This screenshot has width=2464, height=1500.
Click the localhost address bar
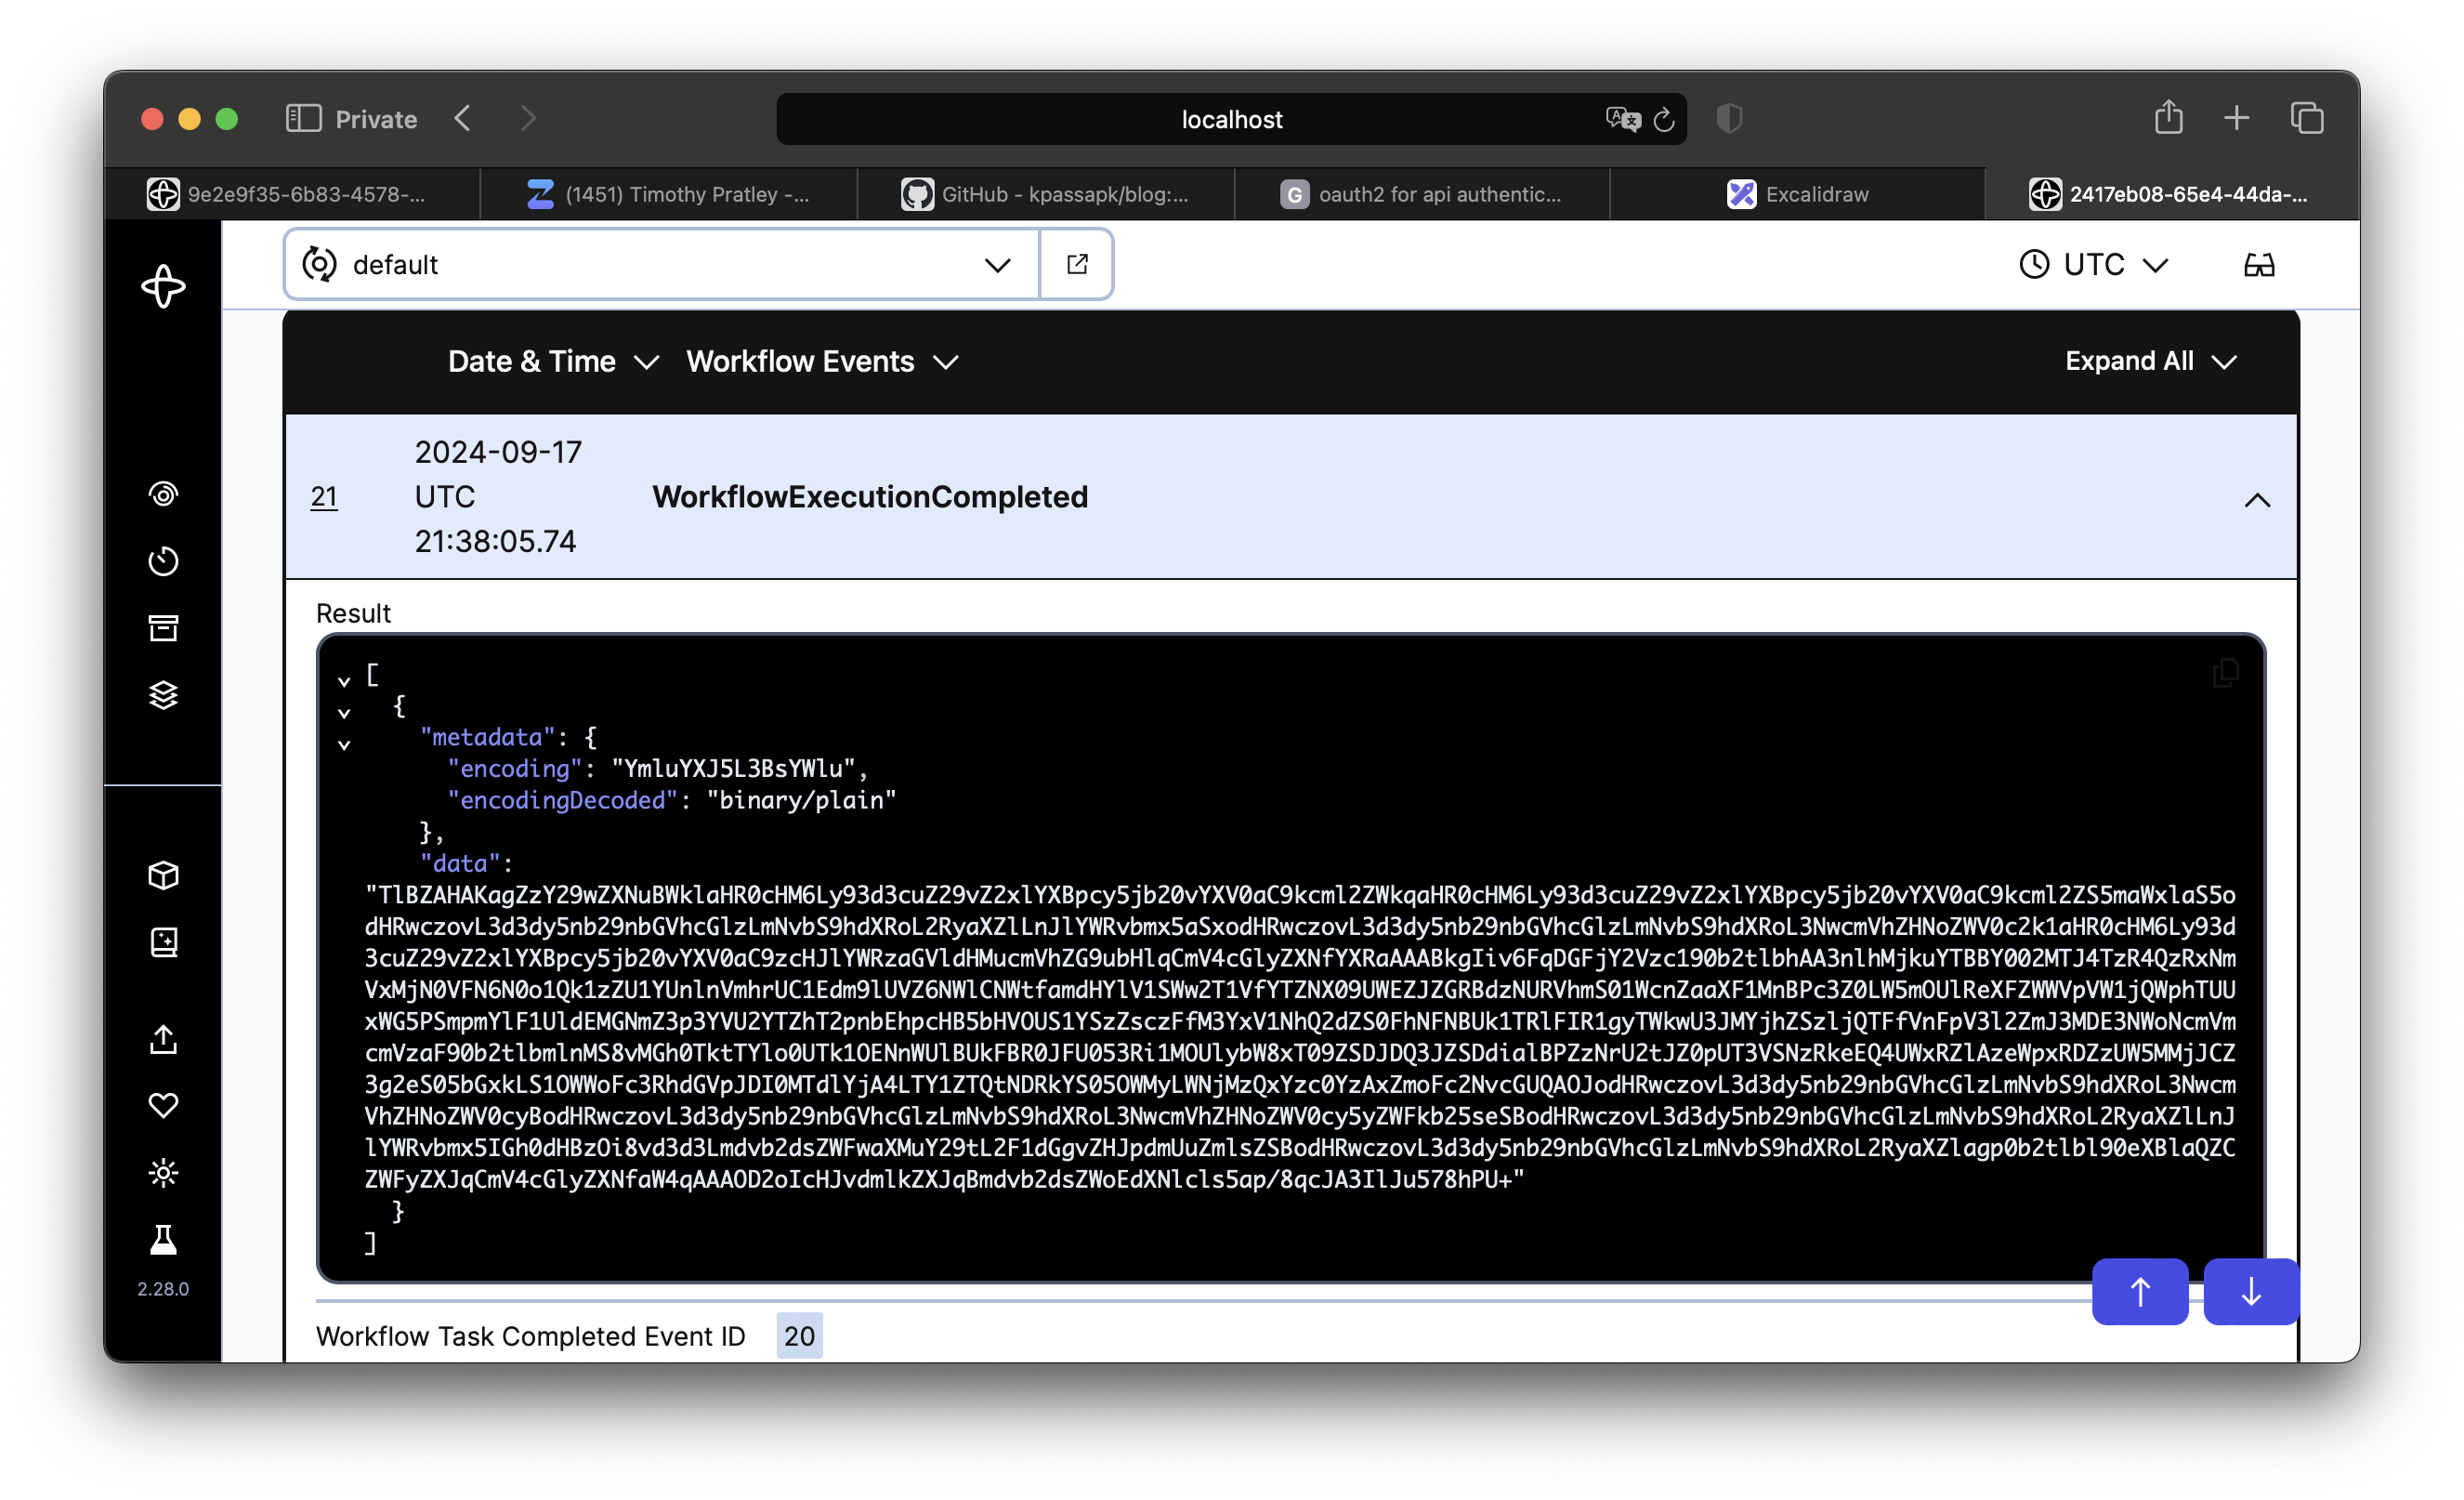pyautogui.click(x=1231, y=119)
